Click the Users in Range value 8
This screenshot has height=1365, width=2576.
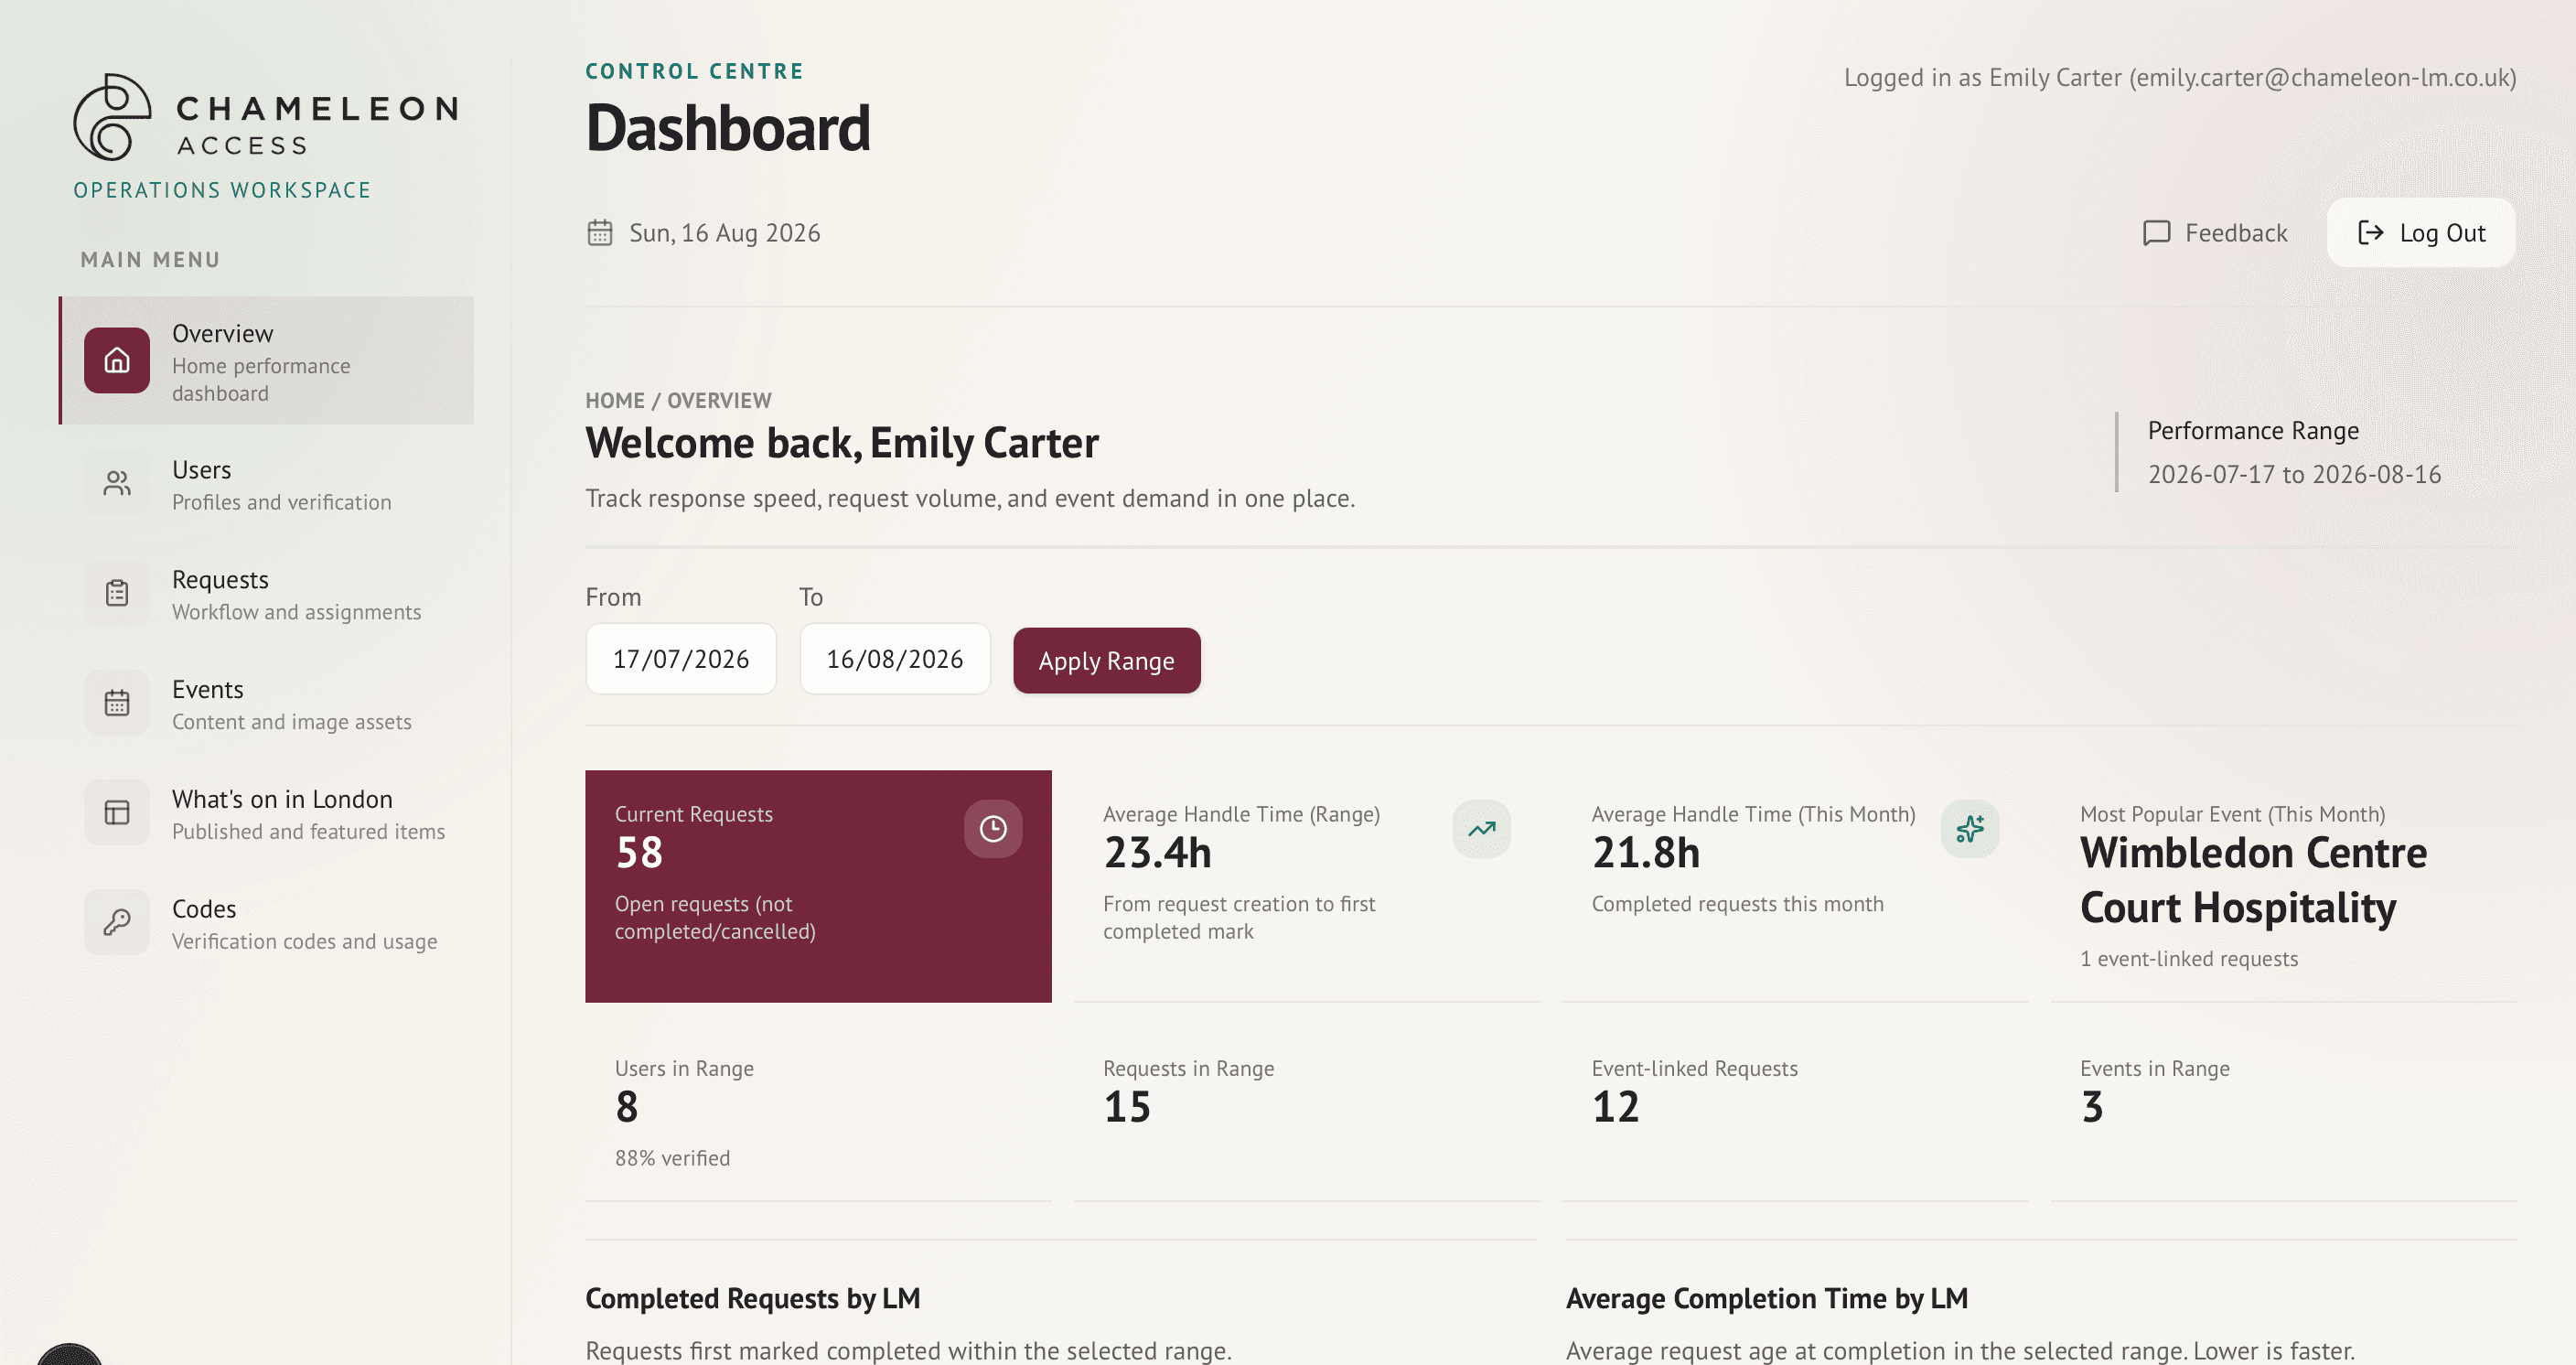click(x=626, y=1107)
